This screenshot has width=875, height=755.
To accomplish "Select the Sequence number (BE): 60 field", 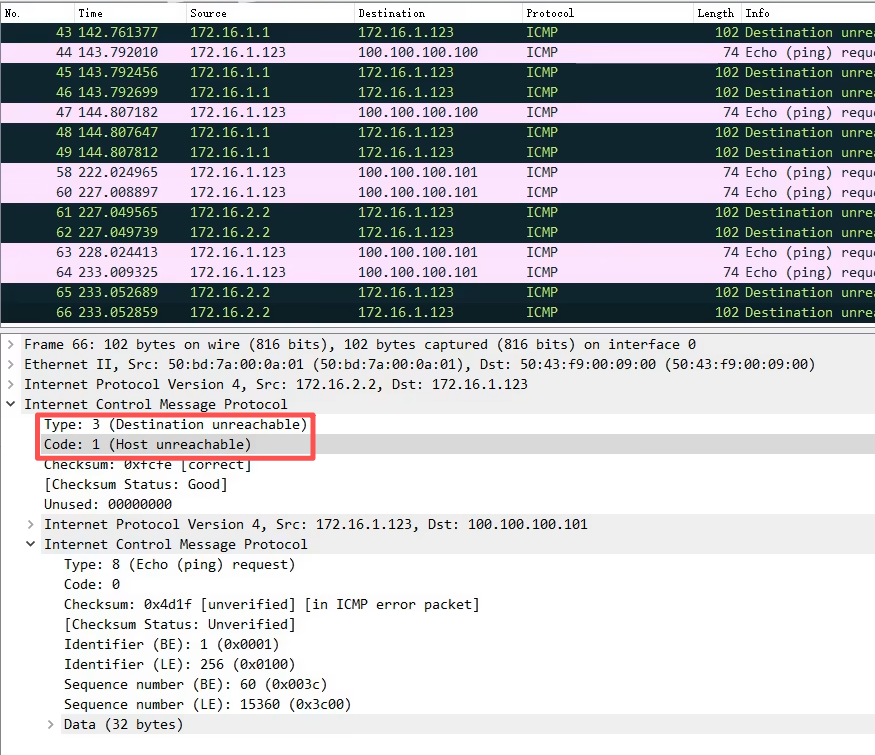I will (x=195, y=684).
